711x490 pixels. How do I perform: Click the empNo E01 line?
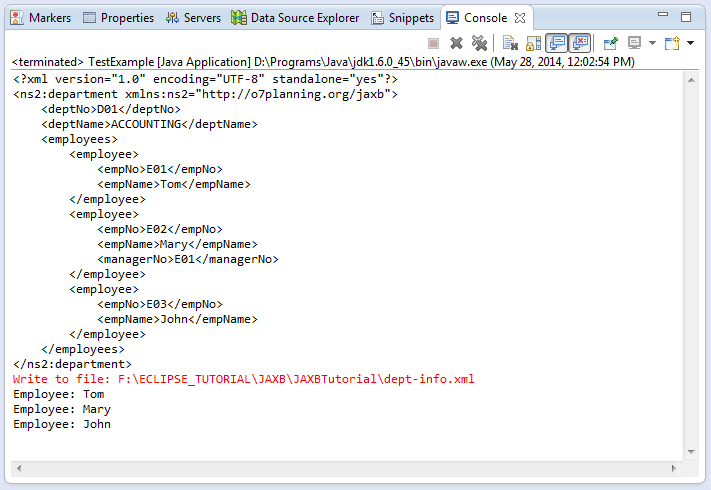160,169
